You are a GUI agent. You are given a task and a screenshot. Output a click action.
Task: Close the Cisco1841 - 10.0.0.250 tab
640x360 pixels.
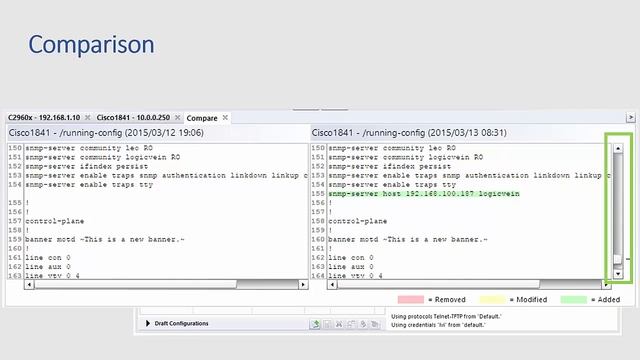[178, 118]
